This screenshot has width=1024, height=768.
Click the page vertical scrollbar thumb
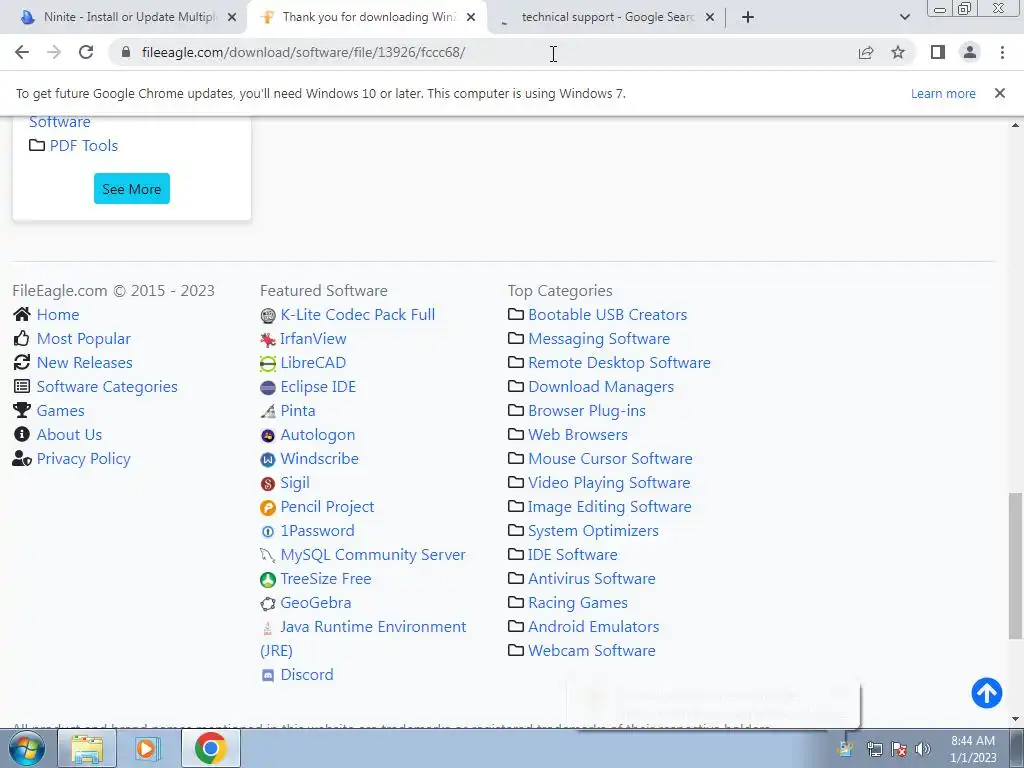click(x=1015, y=566)
